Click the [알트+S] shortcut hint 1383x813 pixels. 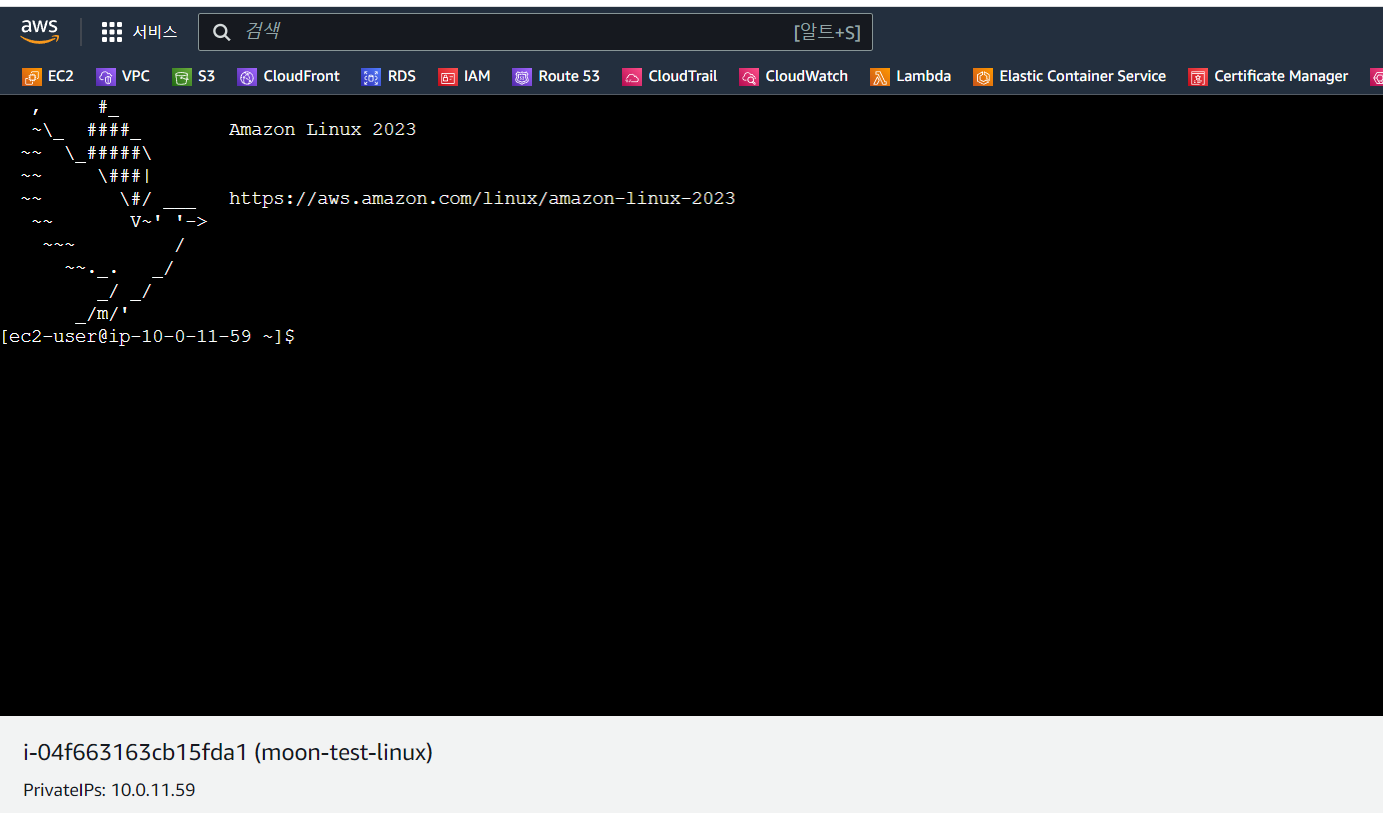(x=827, y=32)
